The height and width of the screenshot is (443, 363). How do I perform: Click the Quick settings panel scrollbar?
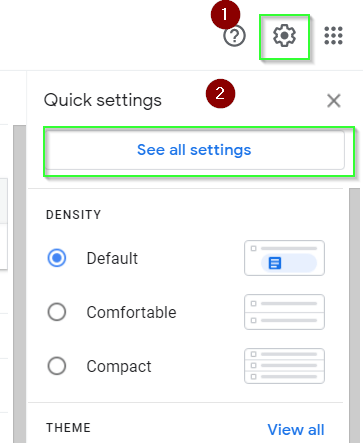tap(354, 315)
